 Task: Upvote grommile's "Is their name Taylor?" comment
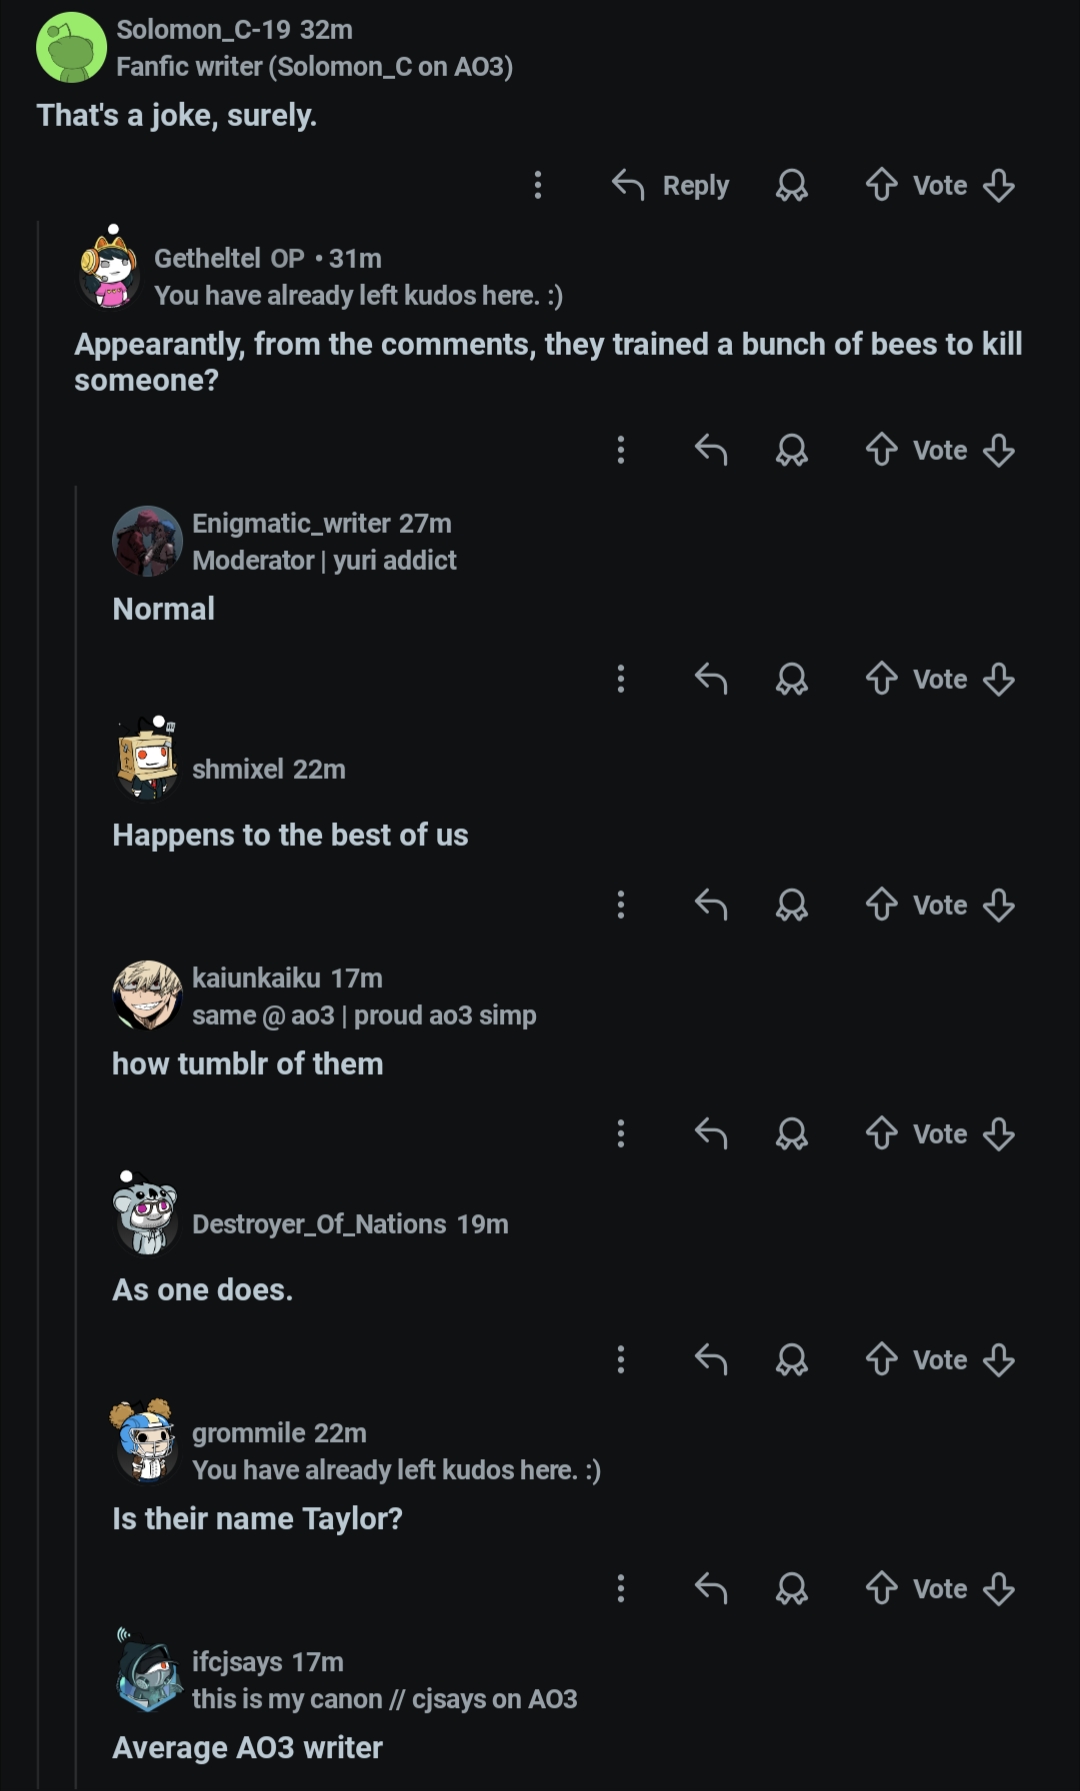(x=881, y=1588)
